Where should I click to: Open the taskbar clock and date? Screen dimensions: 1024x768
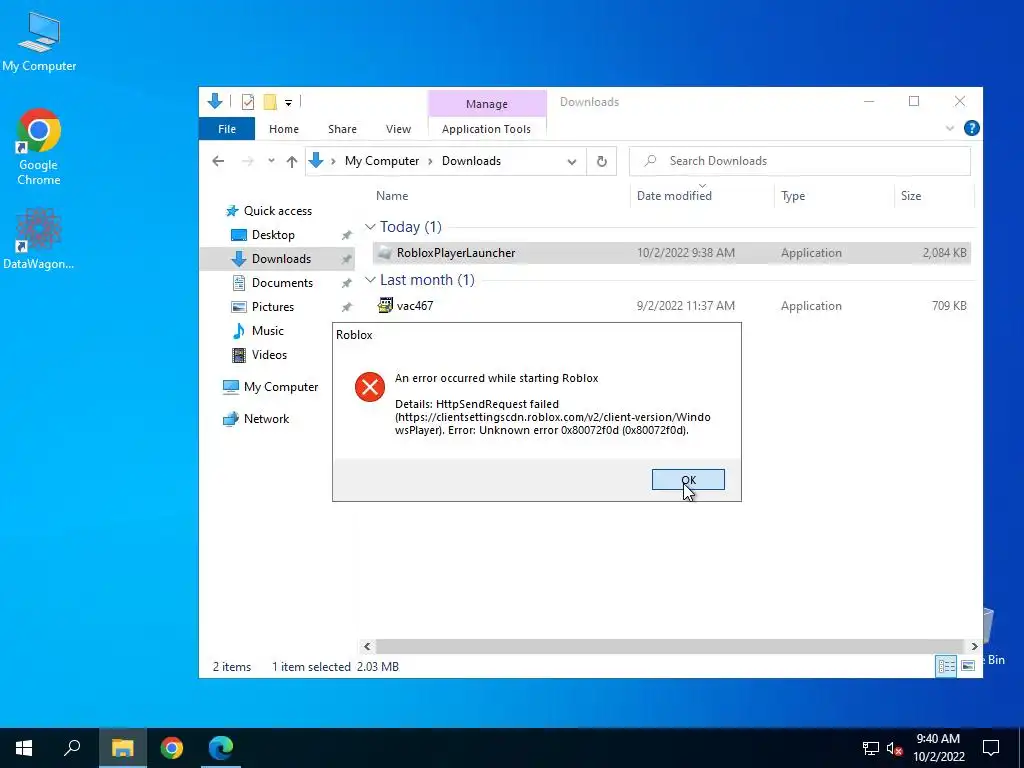tap(938, 748)
